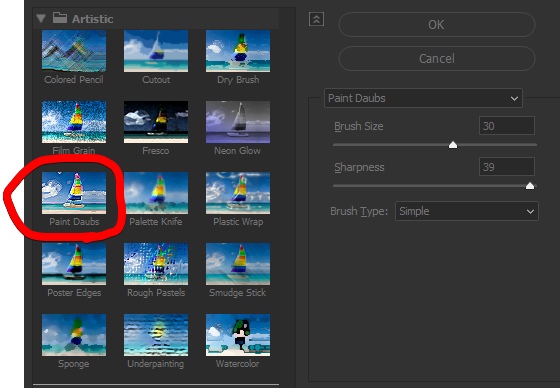Click the Cancel button
Screen dimensions: 560x388
[437, 59]
